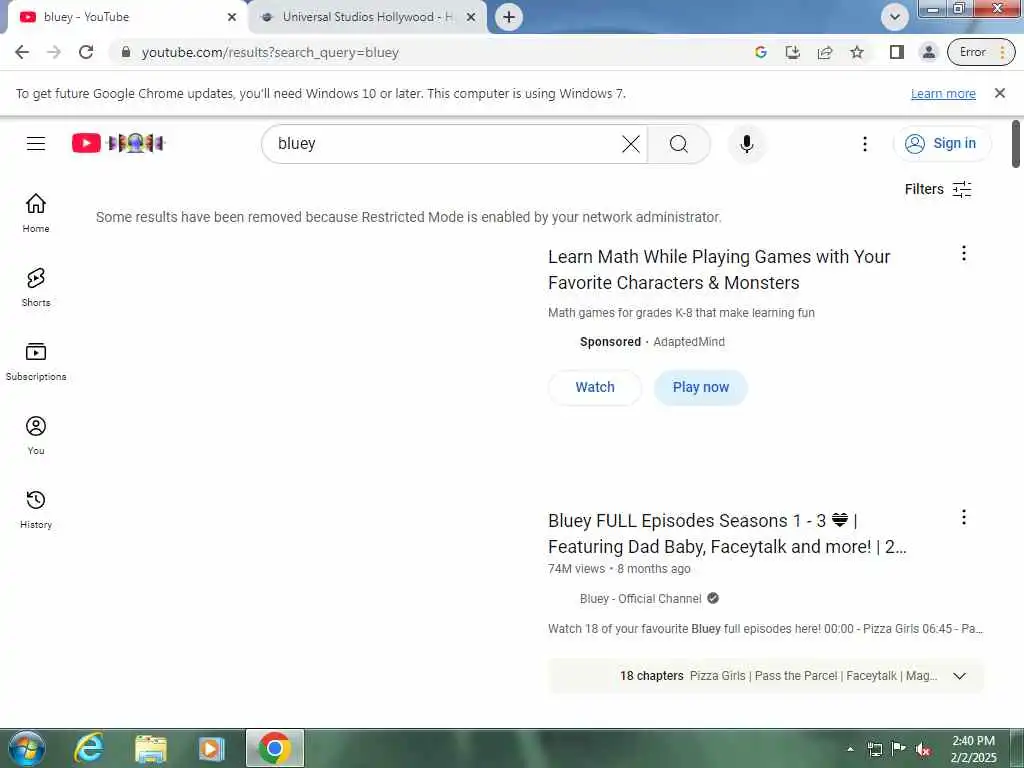Open Learn Math While Playing Games ad title
Screen dimensions: 1024x768
[x=719, y=270]
